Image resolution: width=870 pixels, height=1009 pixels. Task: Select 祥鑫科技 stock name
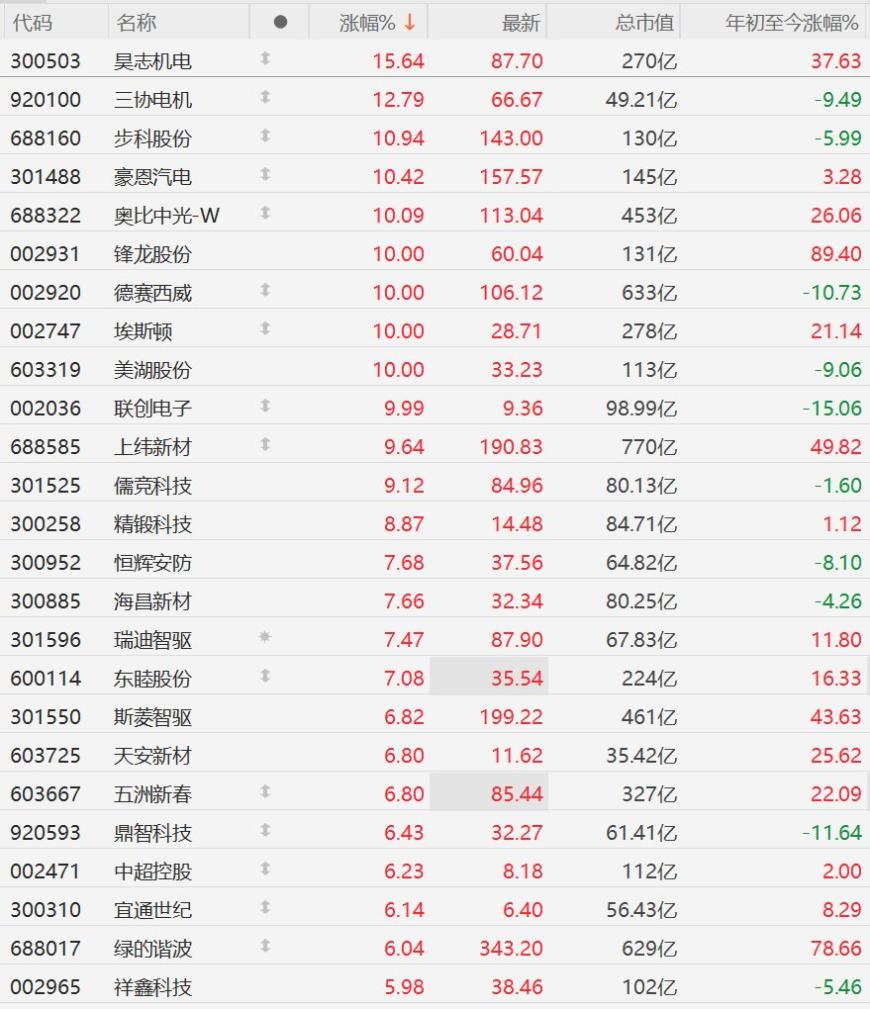153,987
